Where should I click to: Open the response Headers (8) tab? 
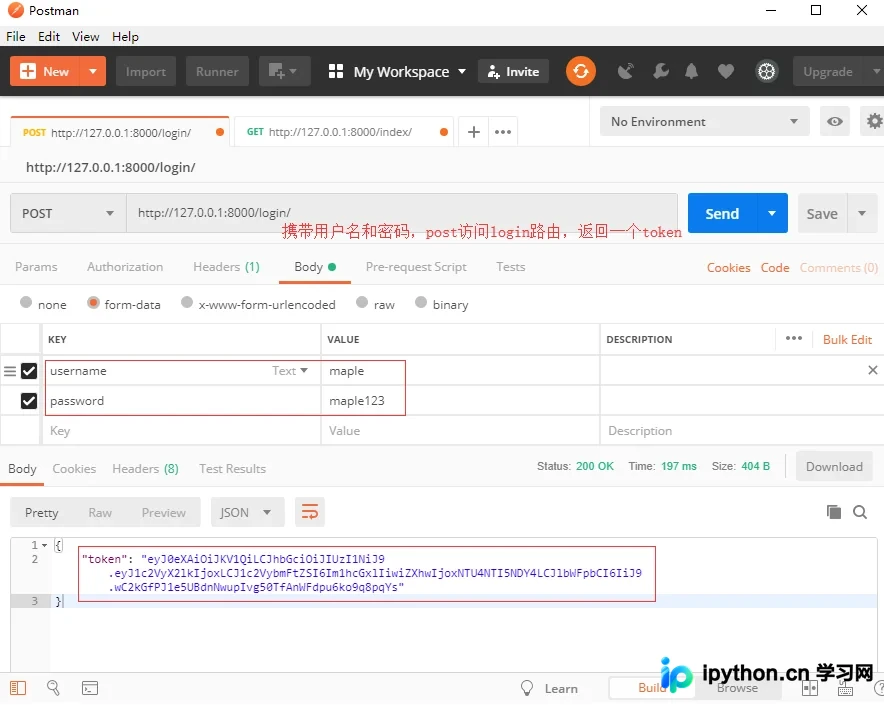coord(145,469)
